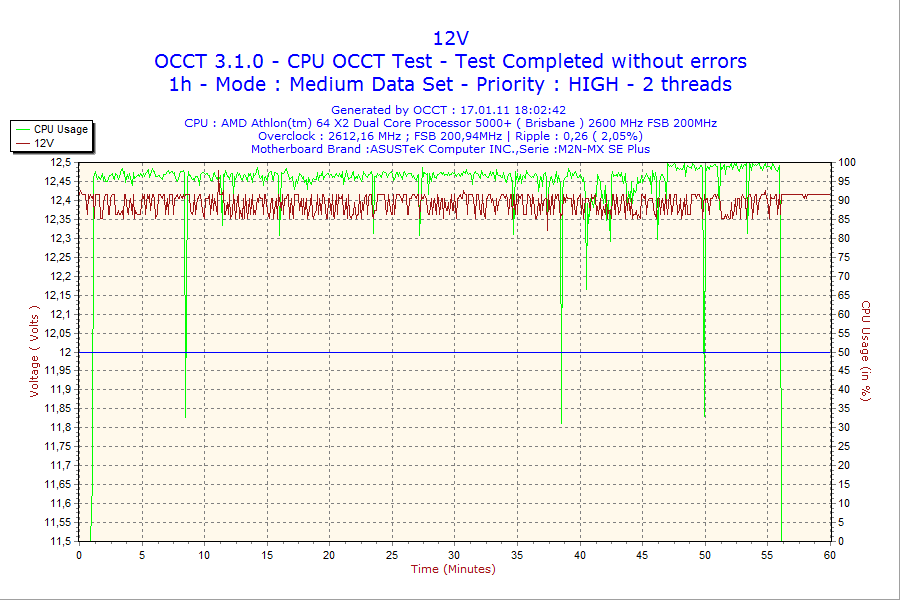Screen dimensions: 900x600
Task: Click the 'Overclock : 2612,16 MHz' line
Action: (451, 136)
